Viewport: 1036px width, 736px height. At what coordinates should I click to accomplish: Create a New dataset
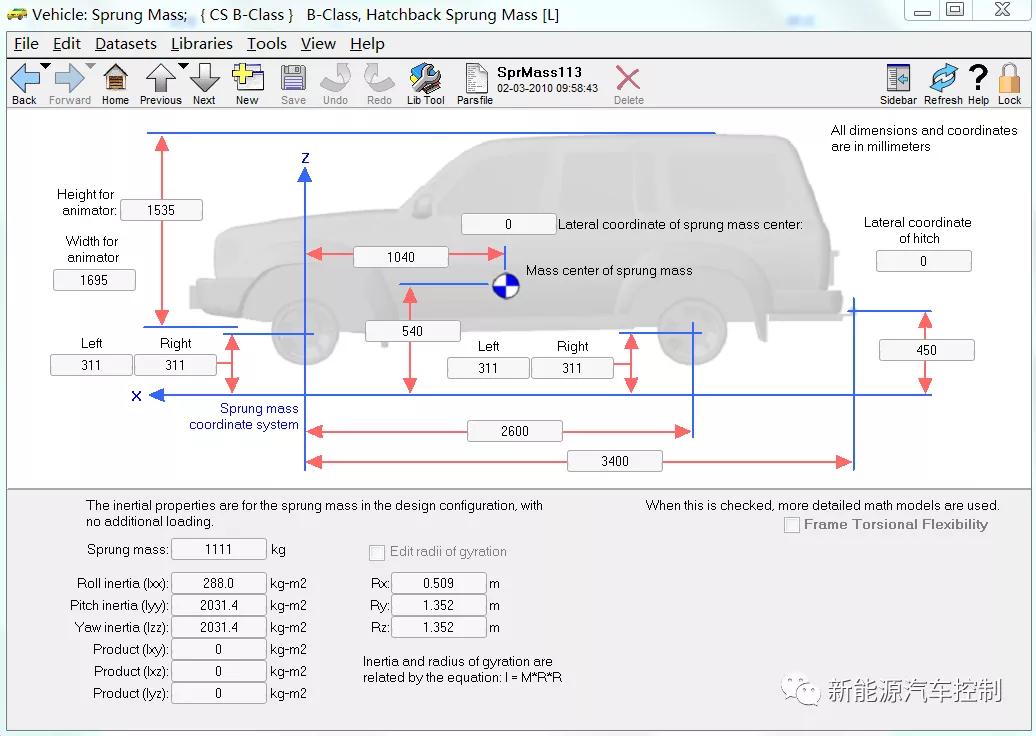(247, 82)
